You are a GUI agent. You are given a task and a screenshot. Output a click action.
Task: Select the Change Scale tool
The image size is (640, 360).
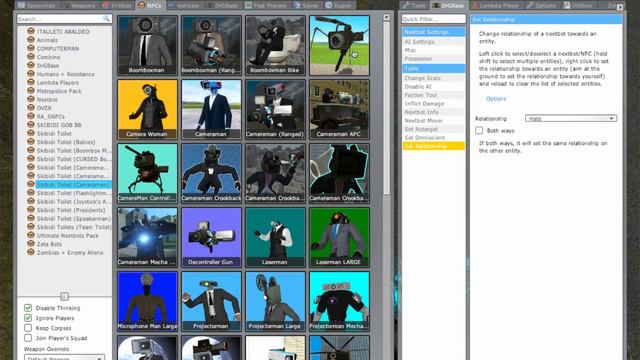click(433, 78)
